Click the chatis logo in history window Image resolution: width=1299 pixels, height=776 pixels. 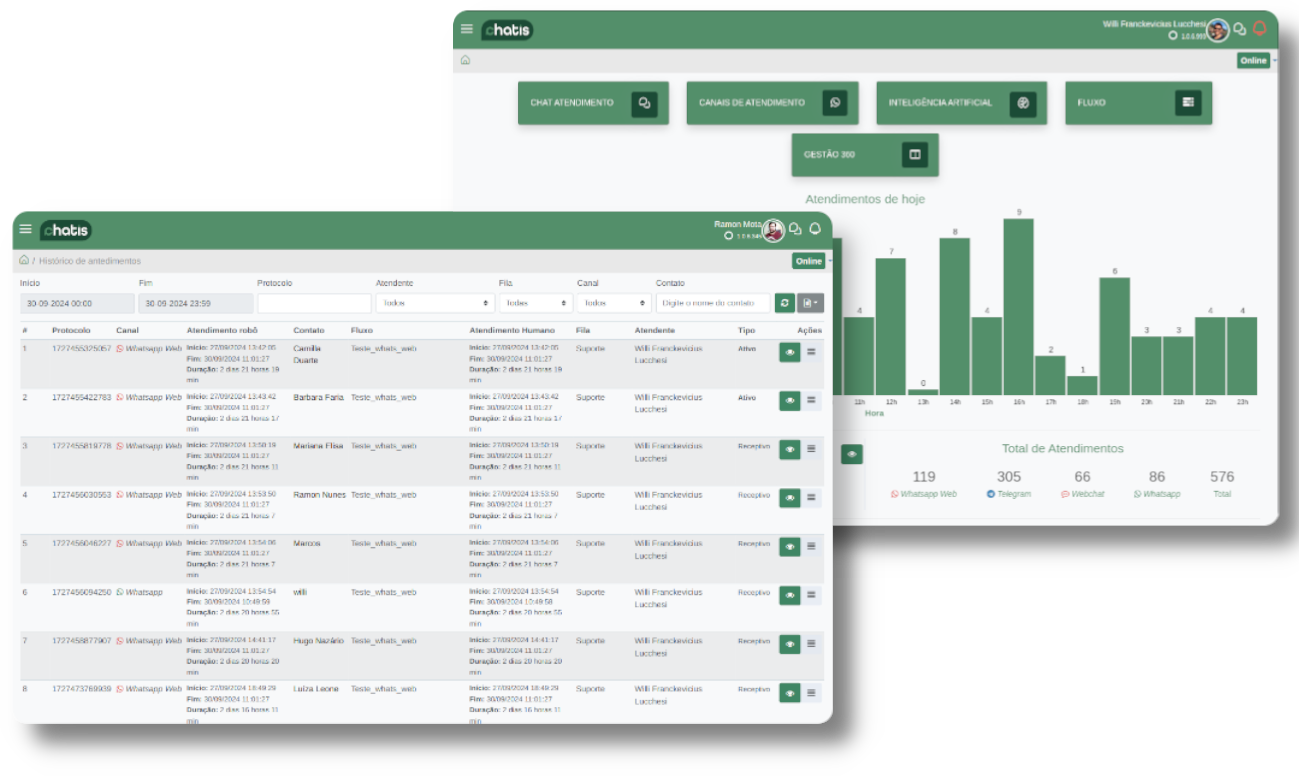point(66,230)
